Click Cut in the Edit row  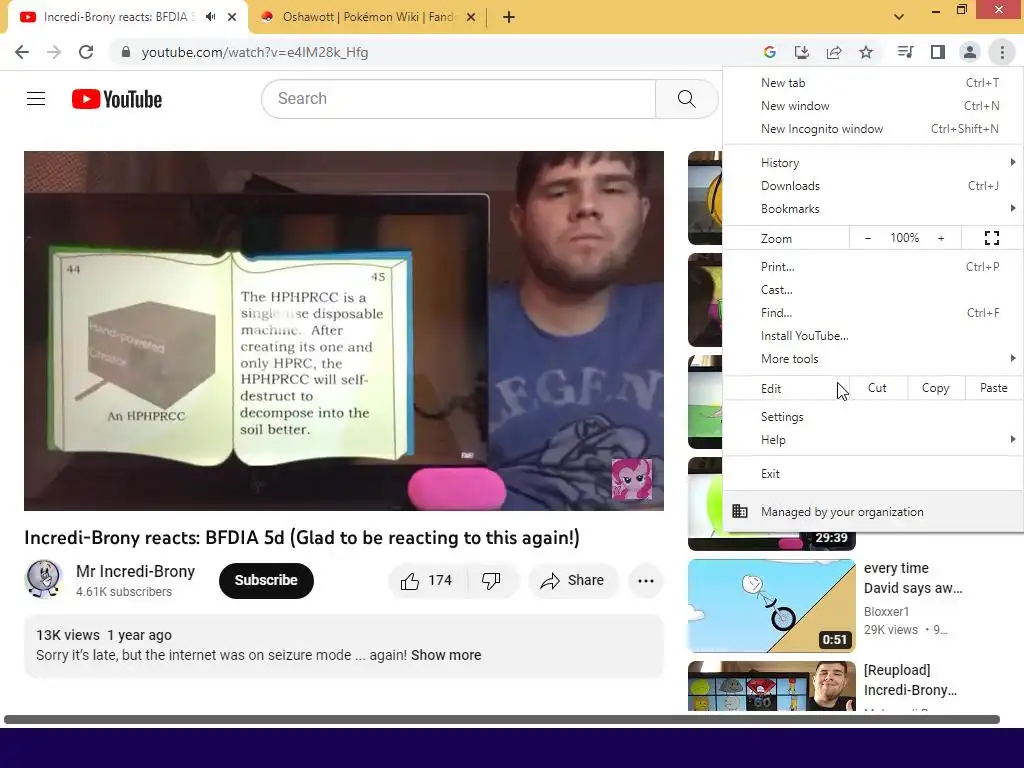tap(877, 388)
